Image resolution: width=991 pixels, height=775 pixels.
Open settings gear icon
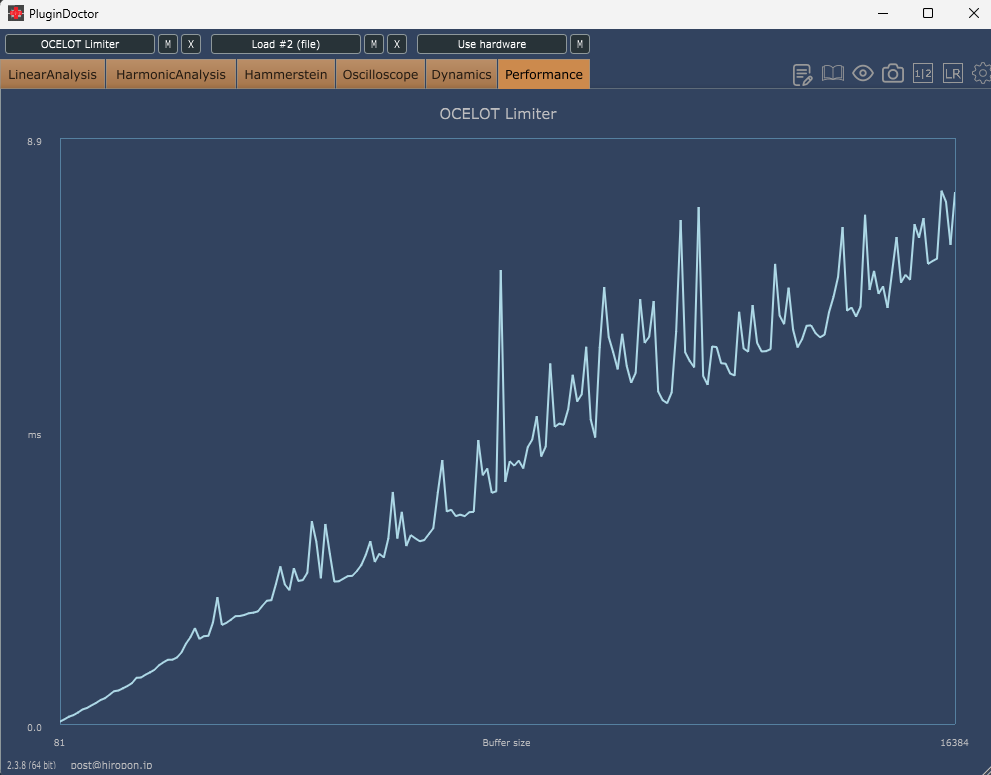[982, 74]
